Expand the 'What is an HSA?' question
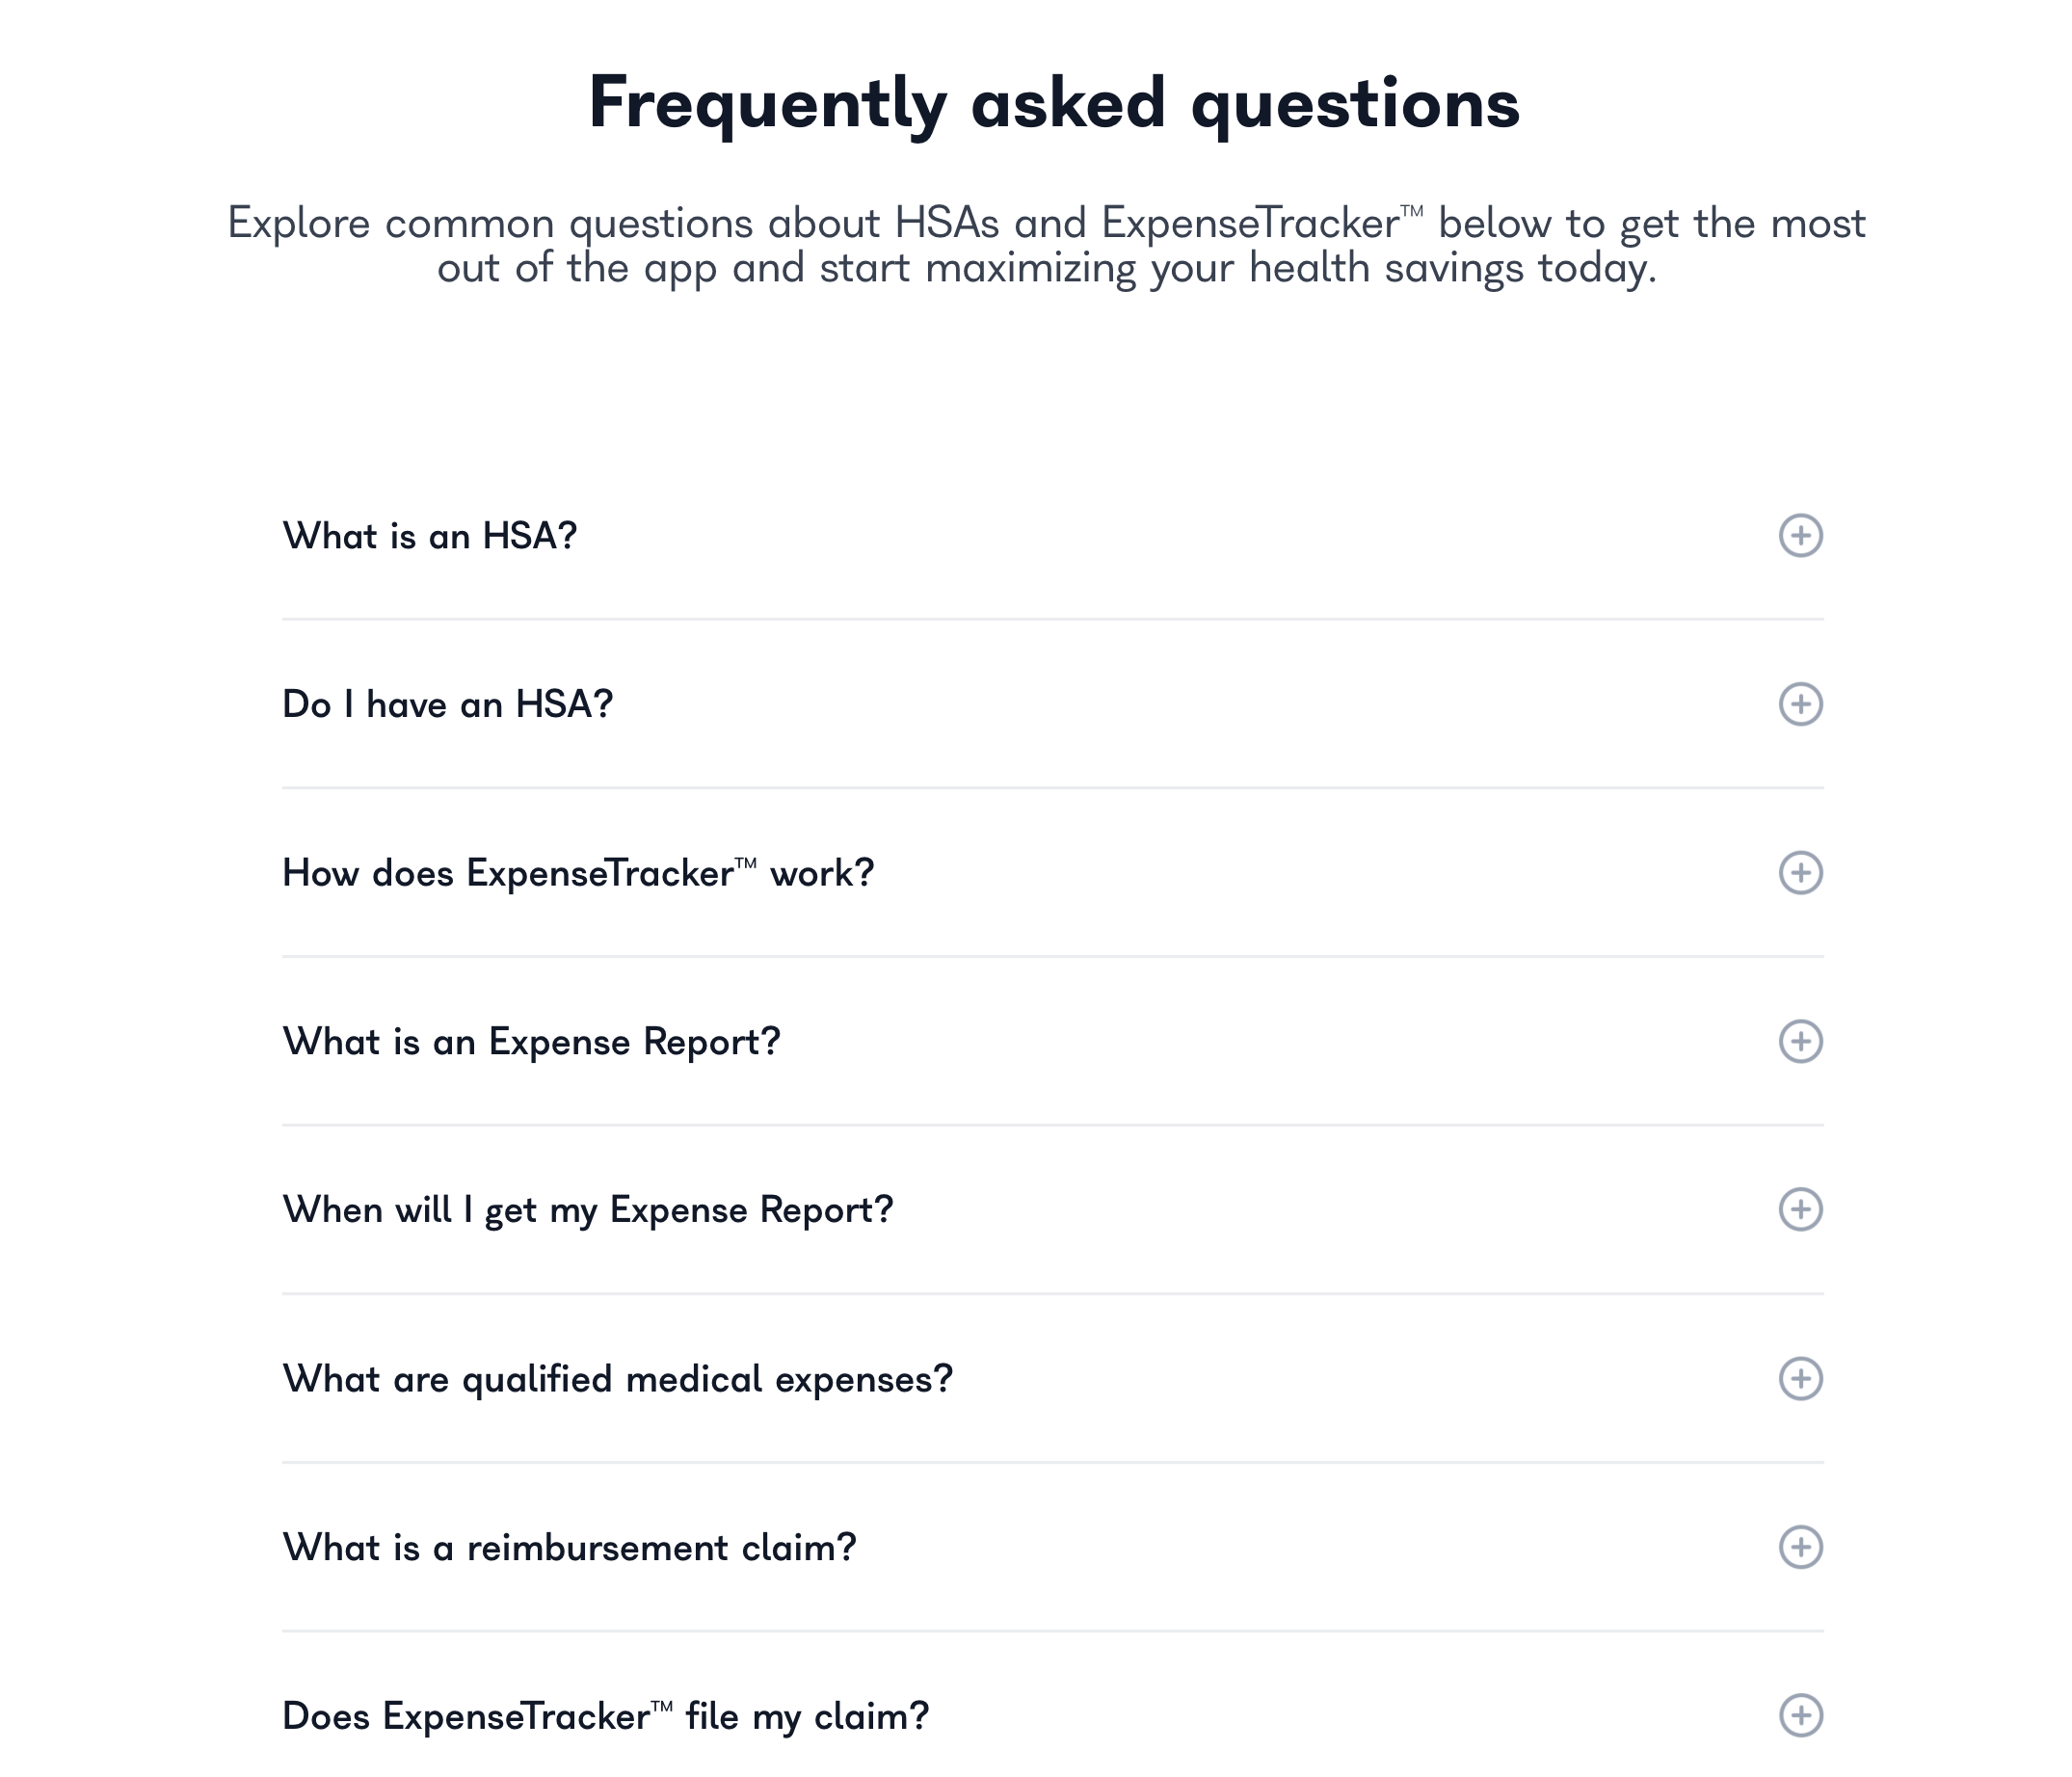 coord(430,536)
